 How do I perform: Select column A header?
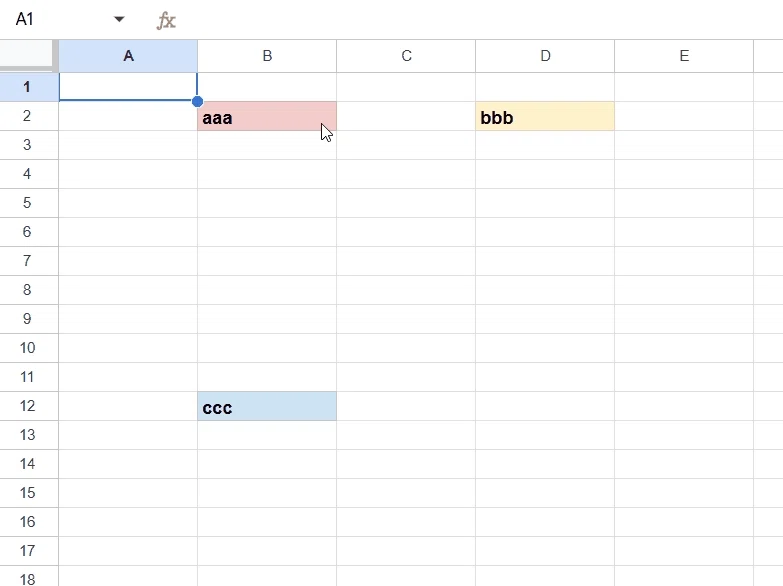click(x=128, y=56)
